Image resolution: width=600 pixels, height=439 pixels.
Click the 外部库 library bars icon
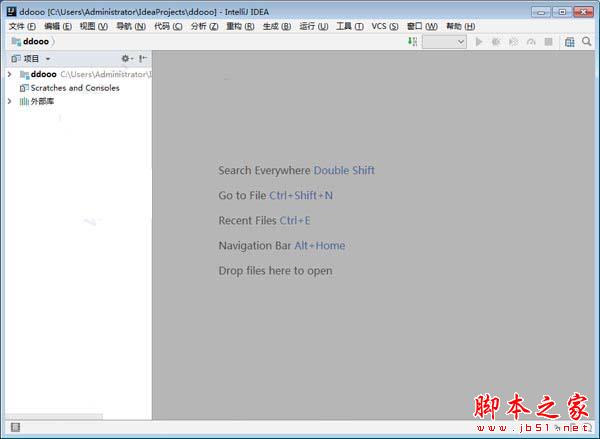tap(24, 101)
